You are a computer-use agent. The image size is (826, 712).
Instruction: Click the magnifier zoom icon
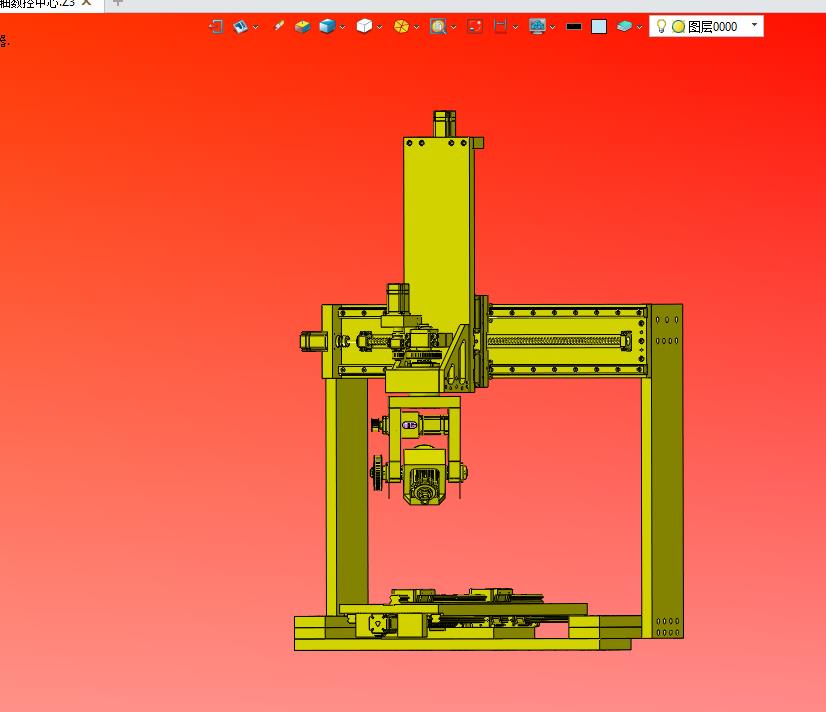[x=438, y=27]
